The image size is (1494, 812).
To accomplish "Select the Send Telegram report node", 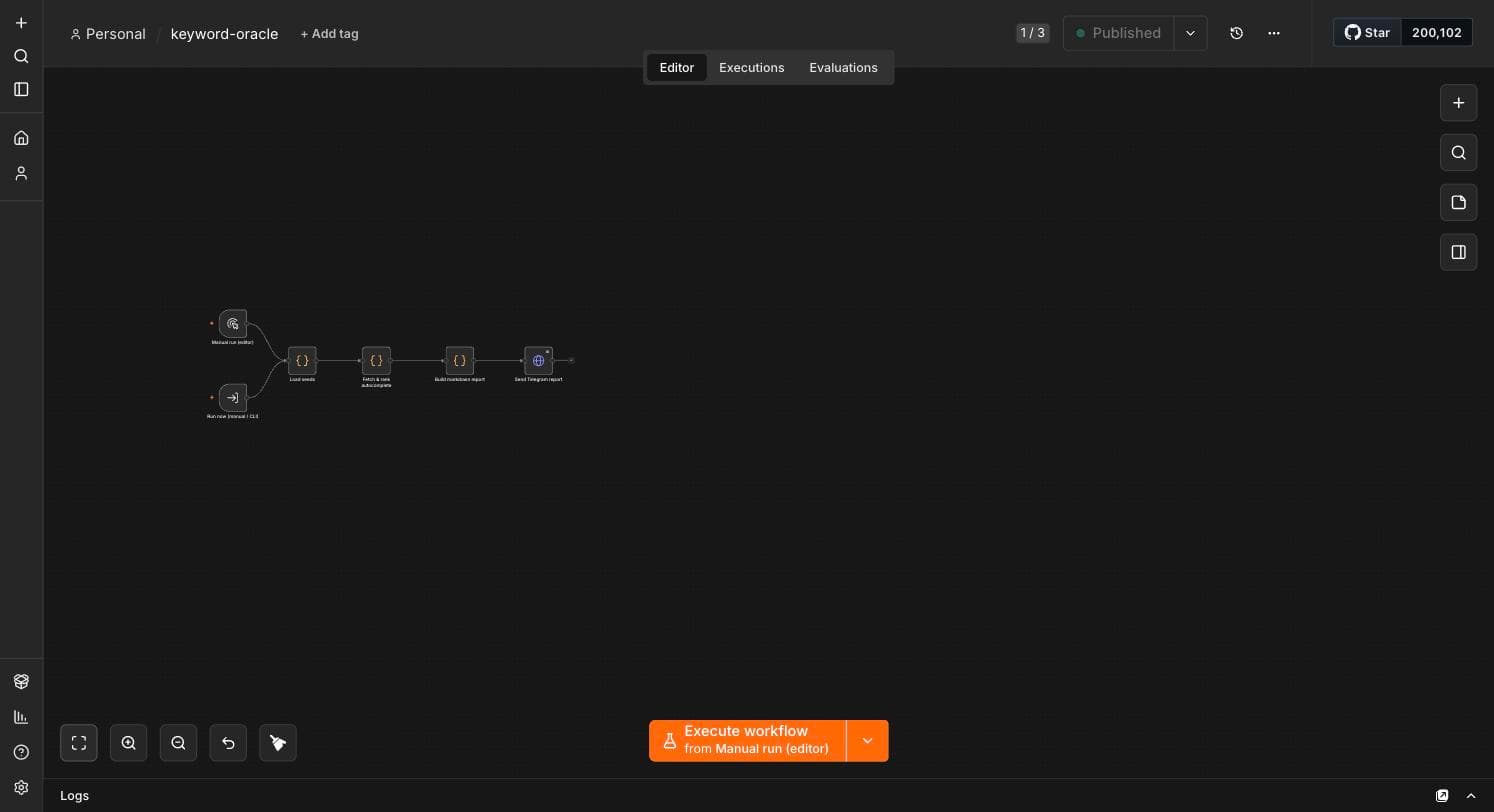I will pyautogui.click(x=538, y=361).
